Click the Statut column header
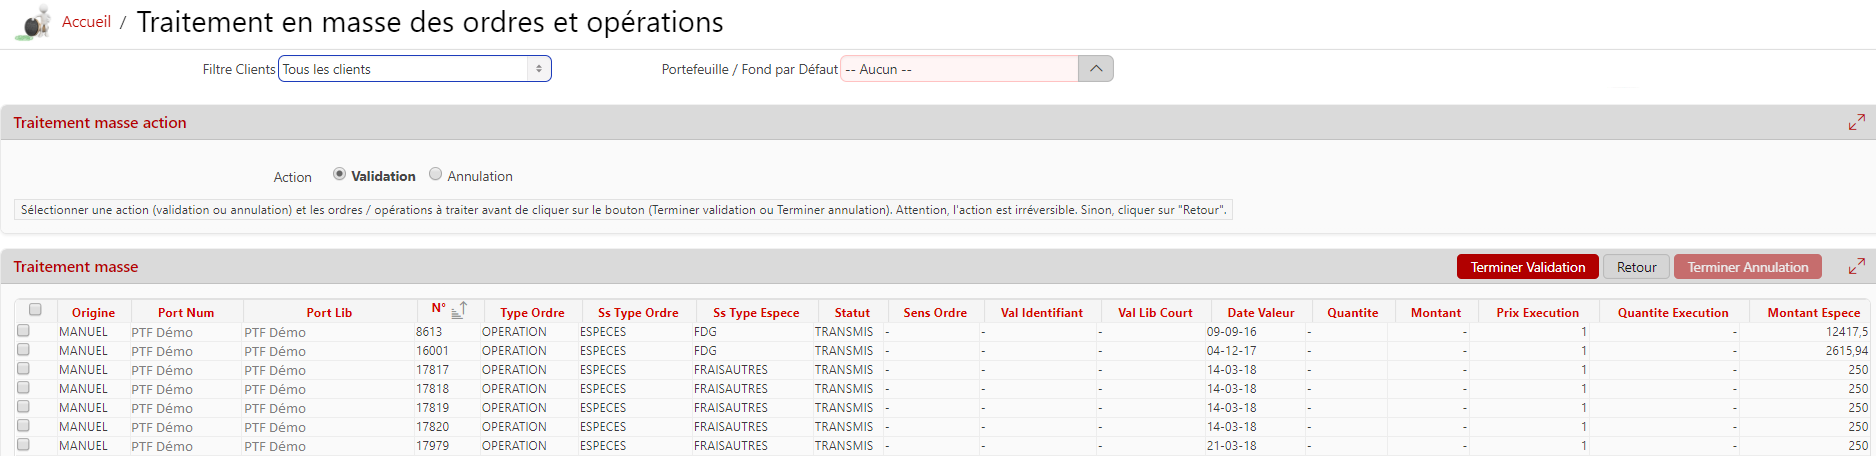The image size is (1876, 456). 852,313
